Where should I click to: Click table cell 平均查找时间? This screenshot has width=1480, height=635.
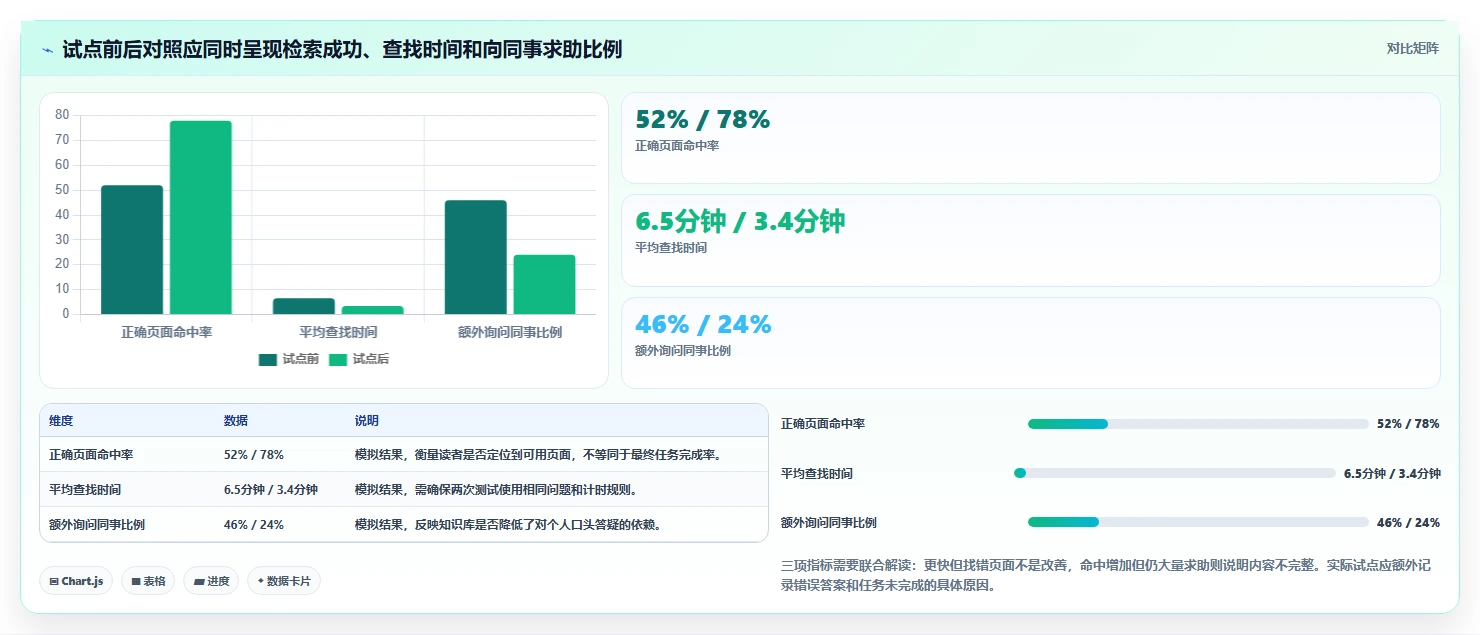click(85, 490)
